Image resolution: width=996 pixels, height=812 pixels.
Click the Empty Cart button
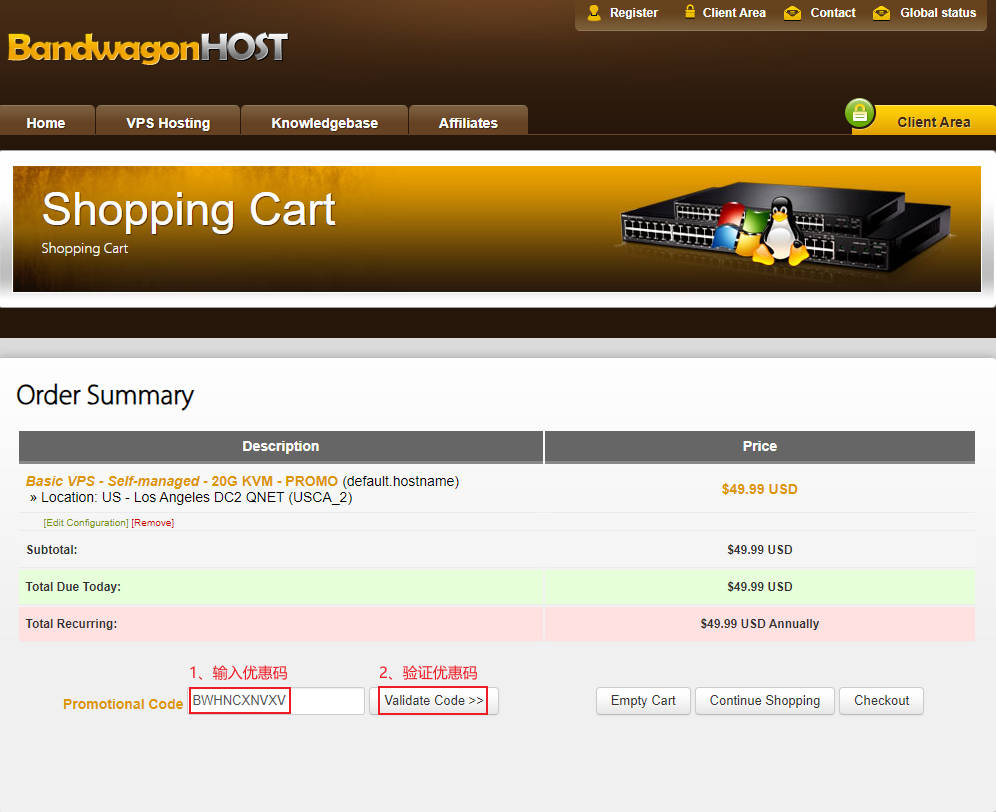click(x=643, y=701)
